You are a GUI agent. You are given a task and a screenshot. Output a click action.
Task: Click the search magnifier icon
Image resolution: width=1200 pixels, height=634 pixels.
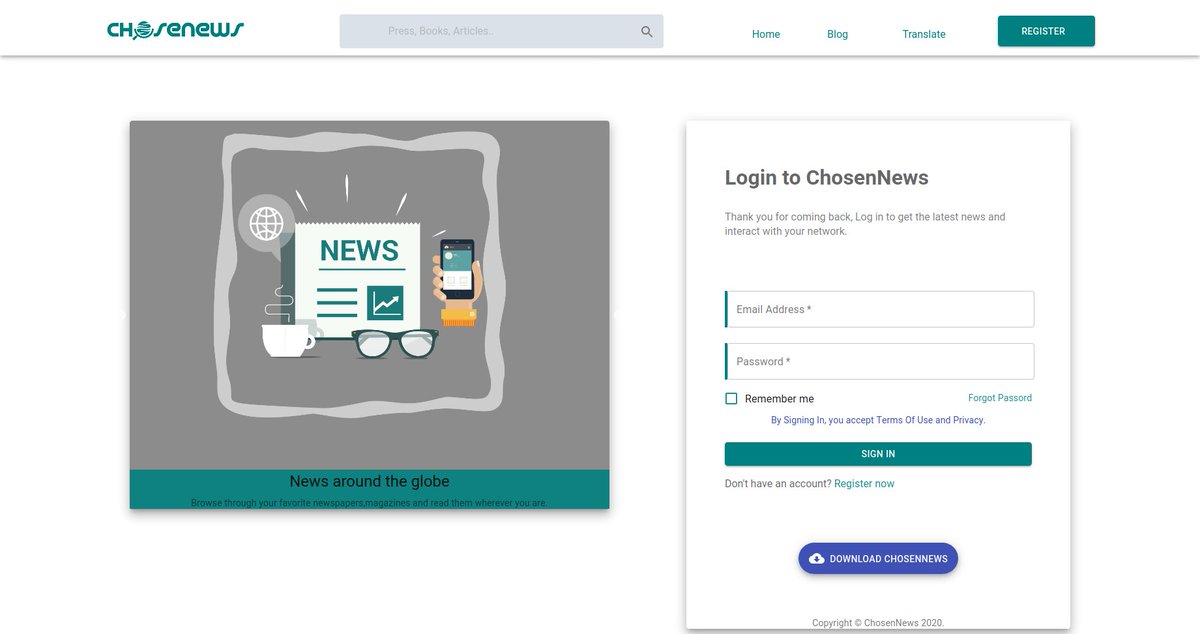tap(647, 32)
